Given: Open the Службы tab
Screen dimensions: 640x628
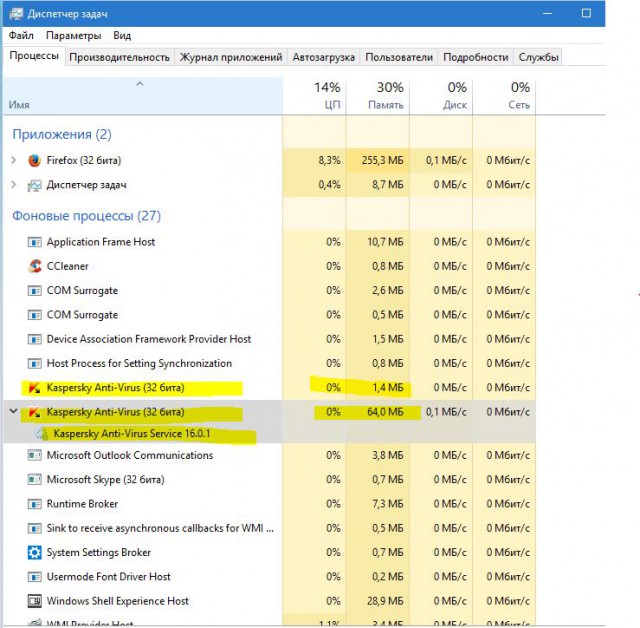Looking at the screenshot, I should pos(538,58).
